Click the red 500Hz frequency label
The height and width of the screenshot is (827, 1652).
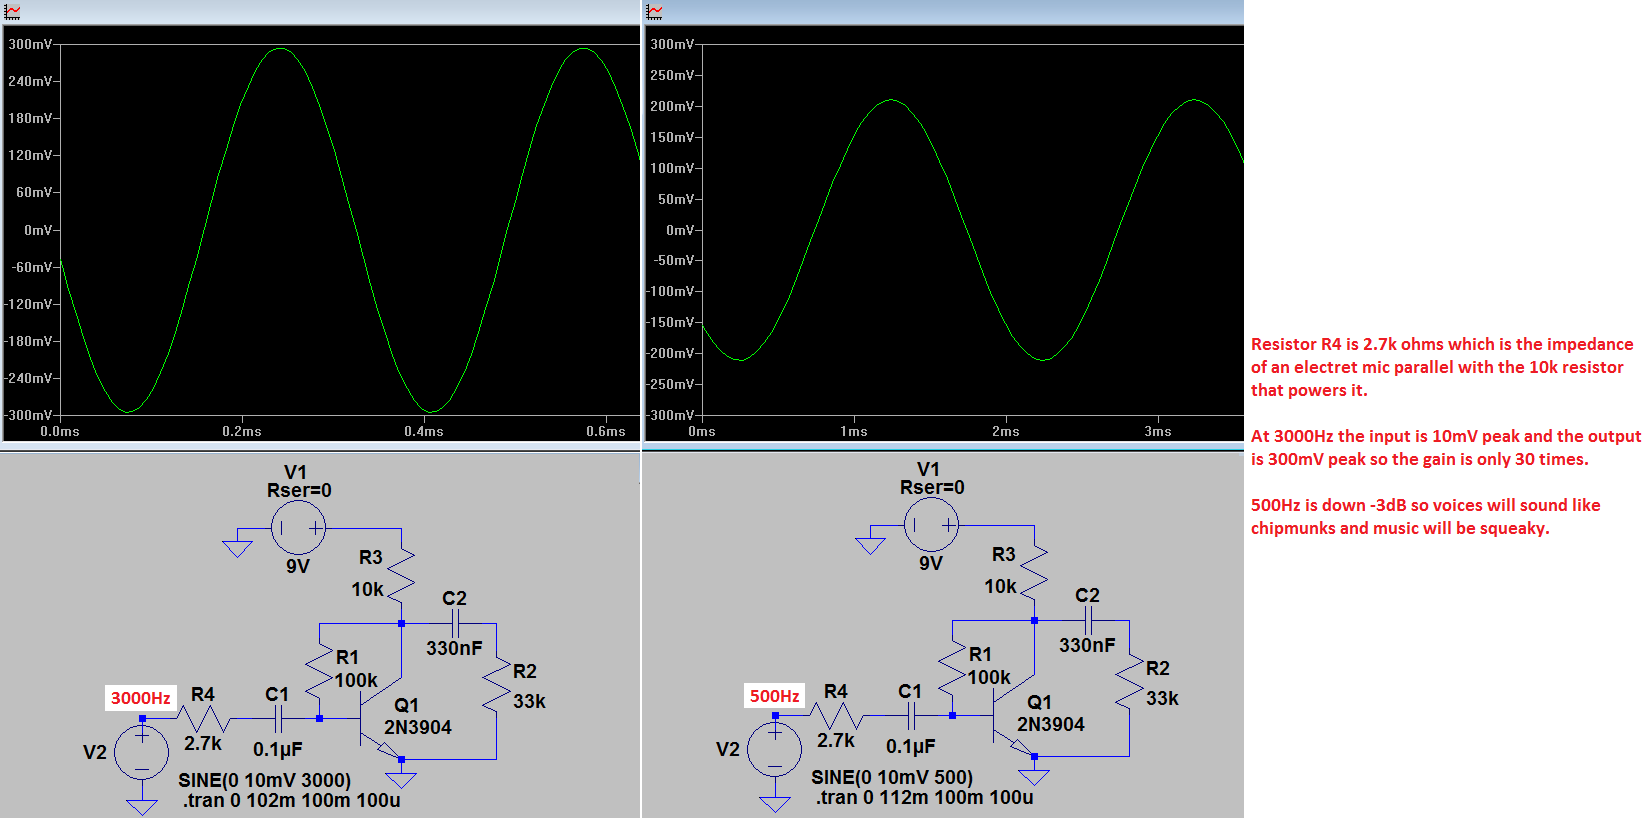(x=774, y=696)
